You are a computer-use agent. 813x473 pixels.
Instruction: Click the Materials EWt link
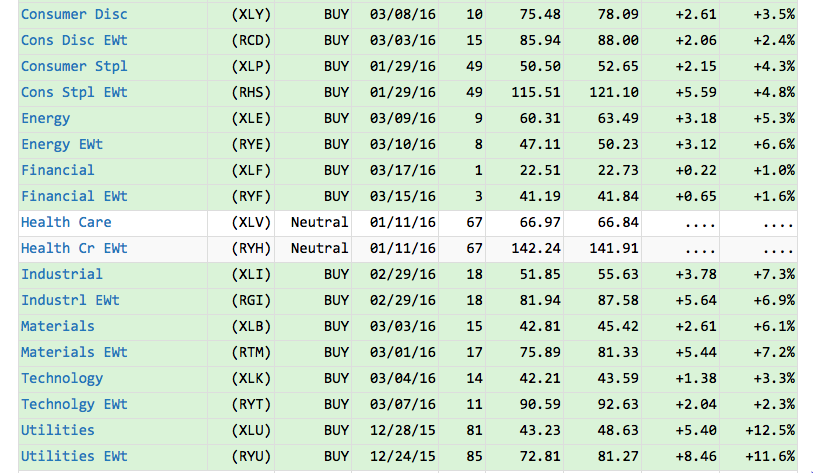click(74, 352)
